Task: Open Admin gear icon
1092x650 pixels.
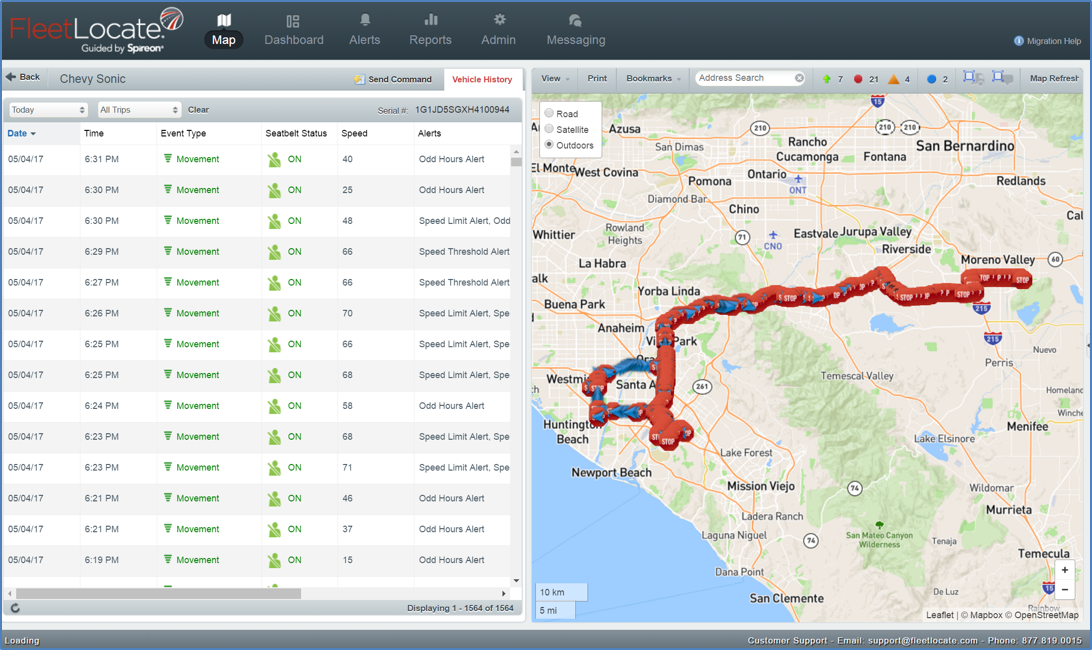Action: tap(499, 21)
